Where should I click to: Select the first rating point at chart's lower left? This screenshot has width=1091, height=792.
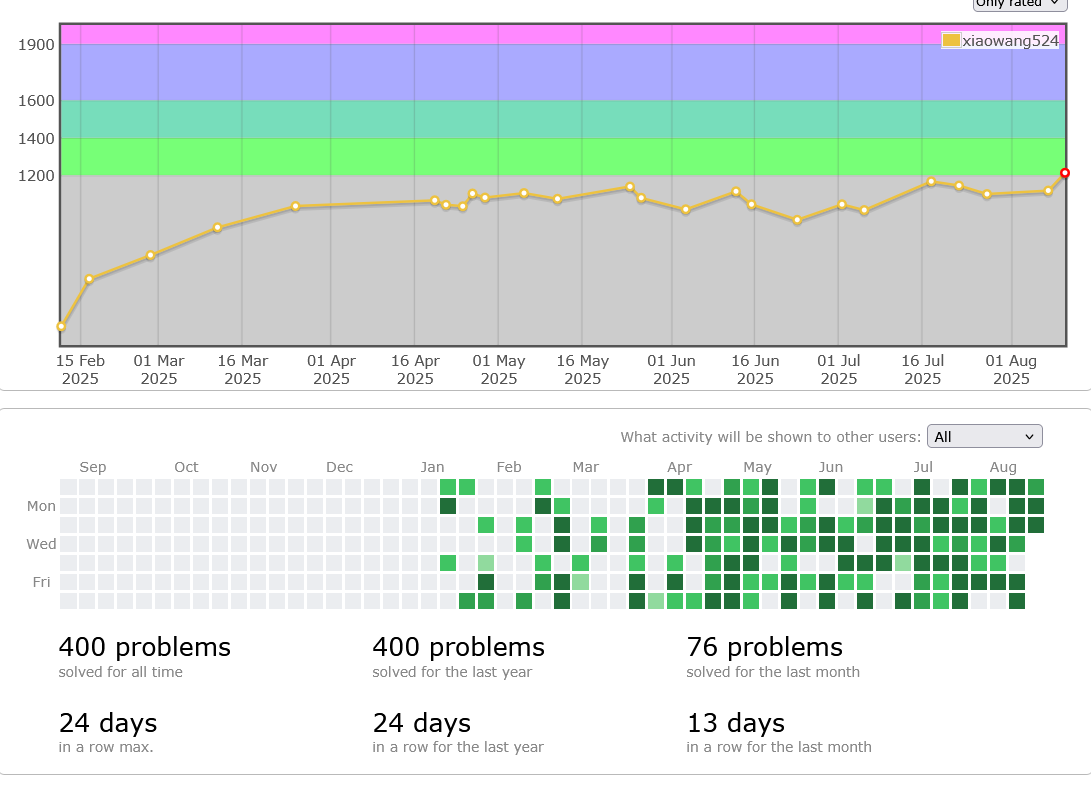[x=61, y=326]
